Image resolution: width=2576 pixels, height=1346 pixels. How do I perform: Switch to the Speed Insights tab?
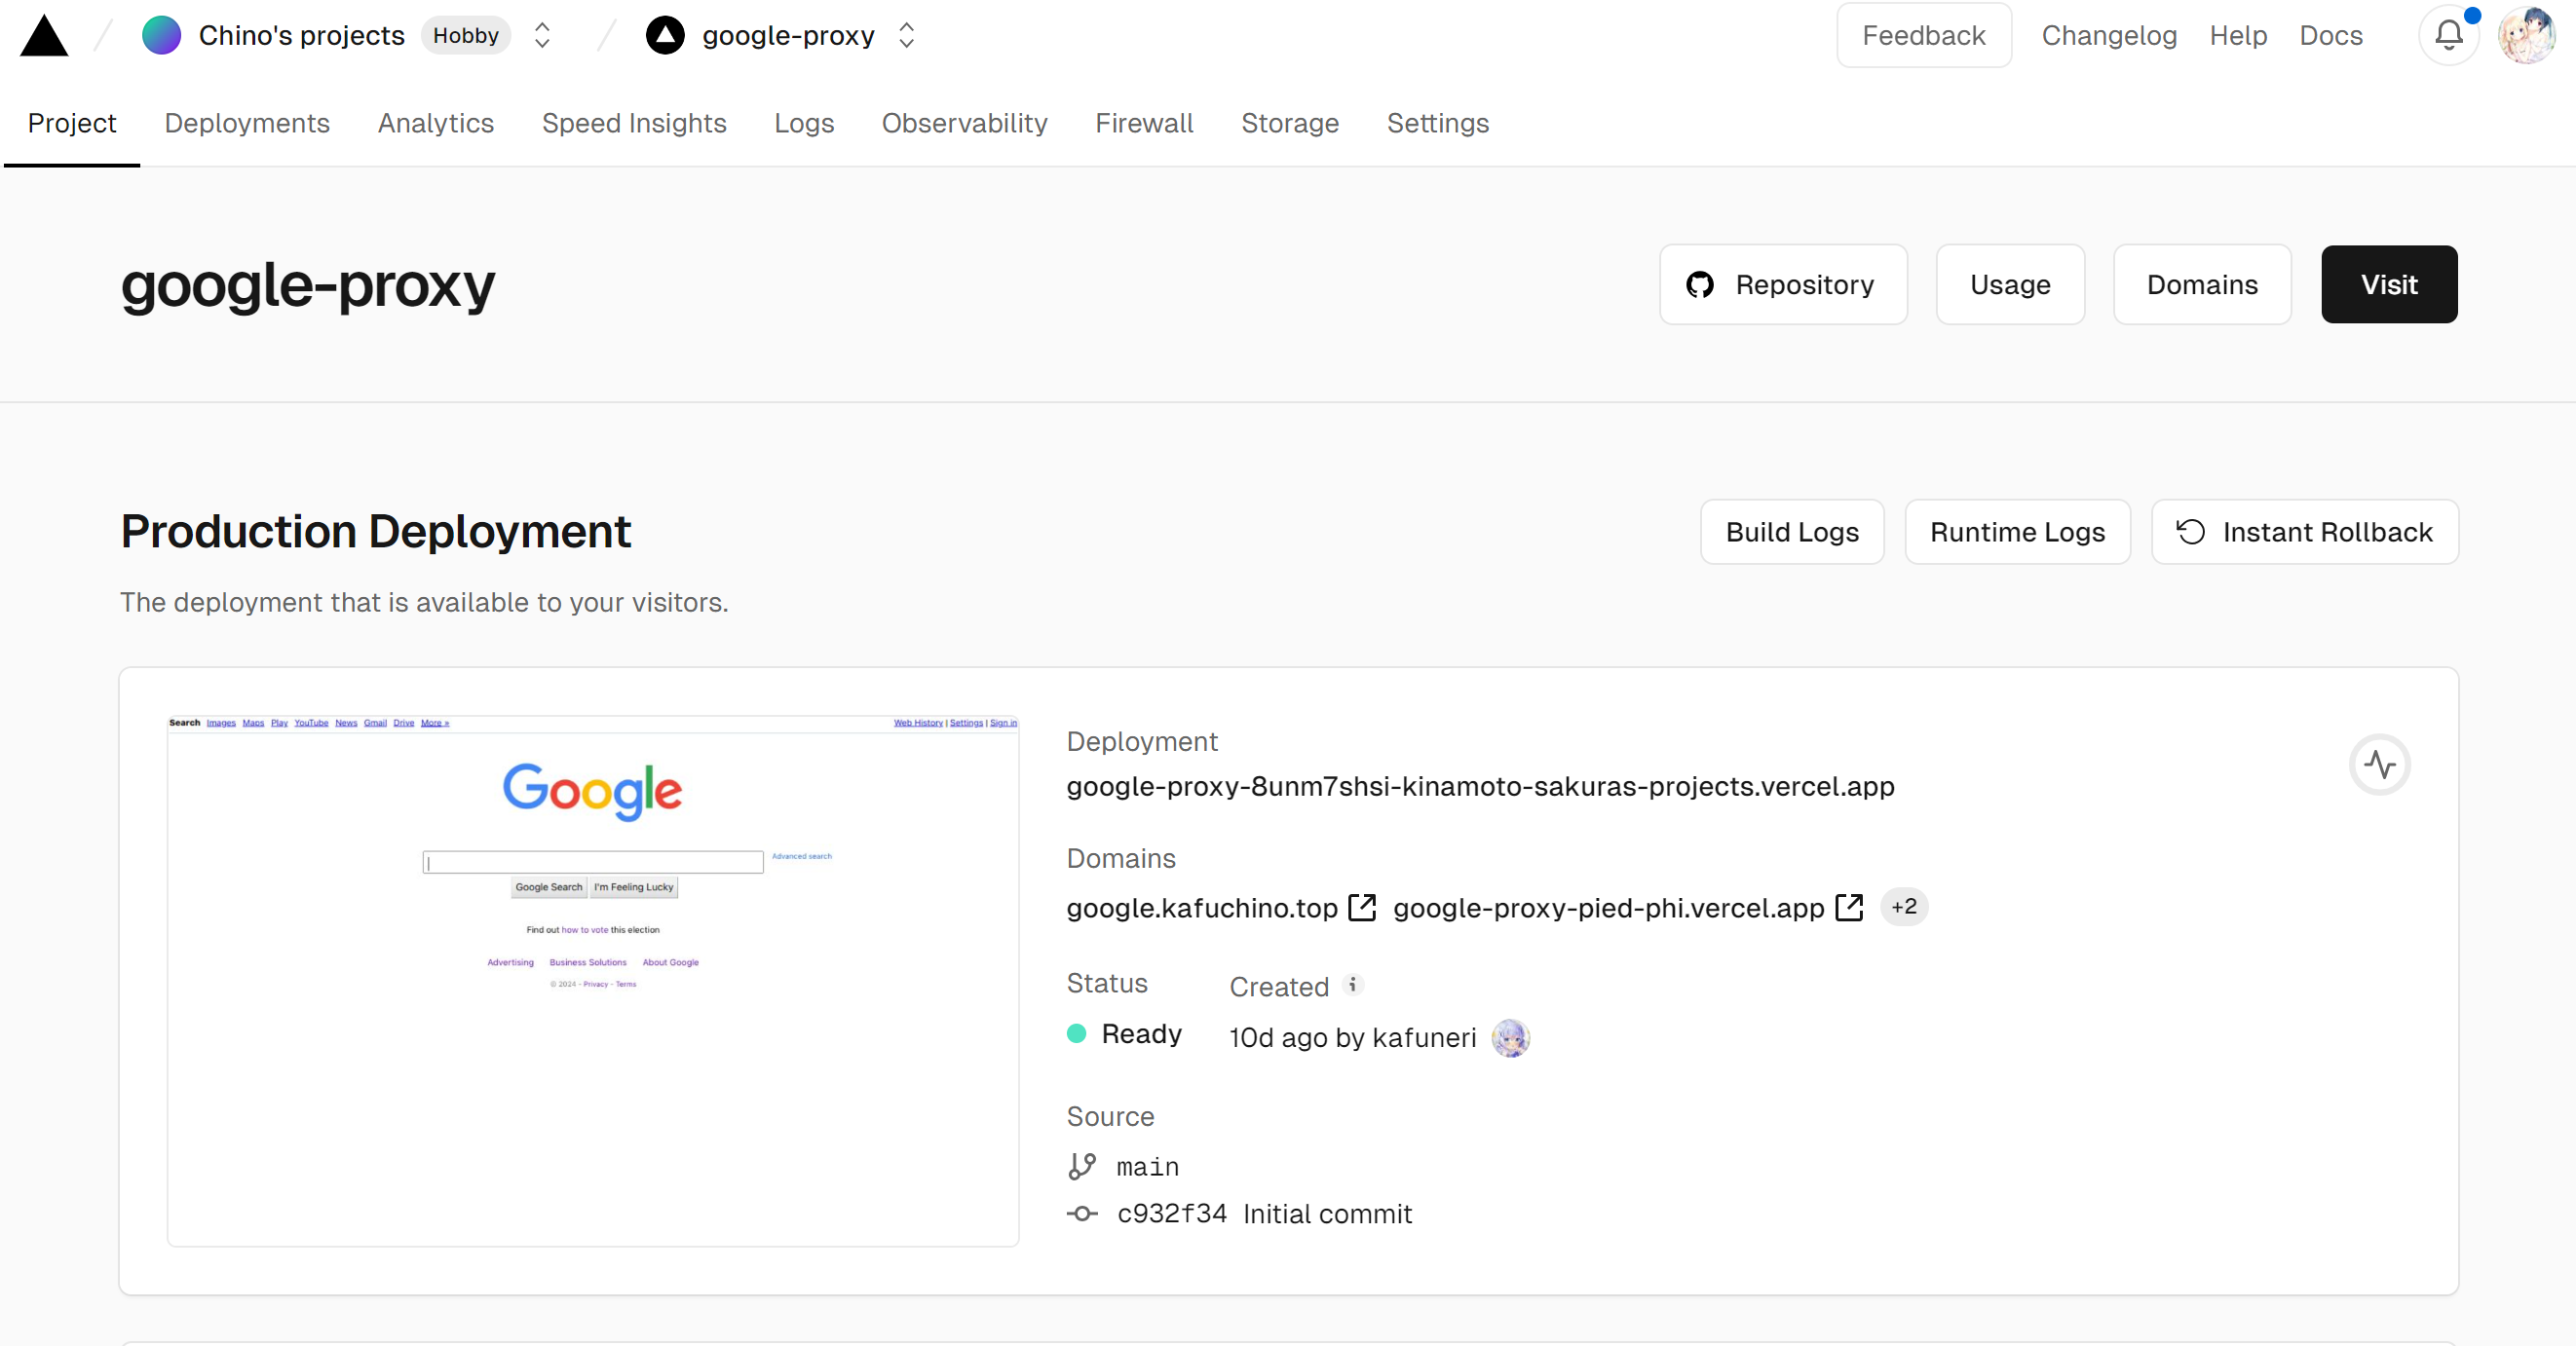pos(634,123)
